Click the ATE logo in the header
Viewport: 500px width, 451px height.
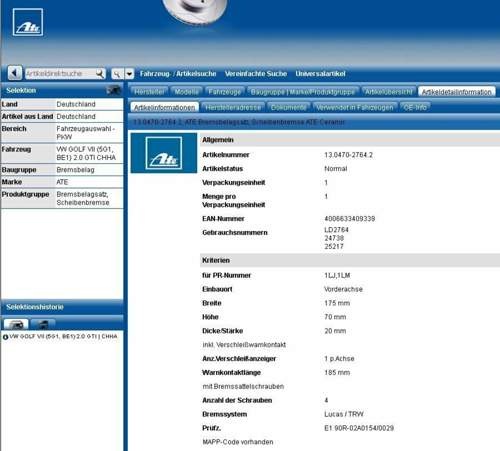(28, 22)
